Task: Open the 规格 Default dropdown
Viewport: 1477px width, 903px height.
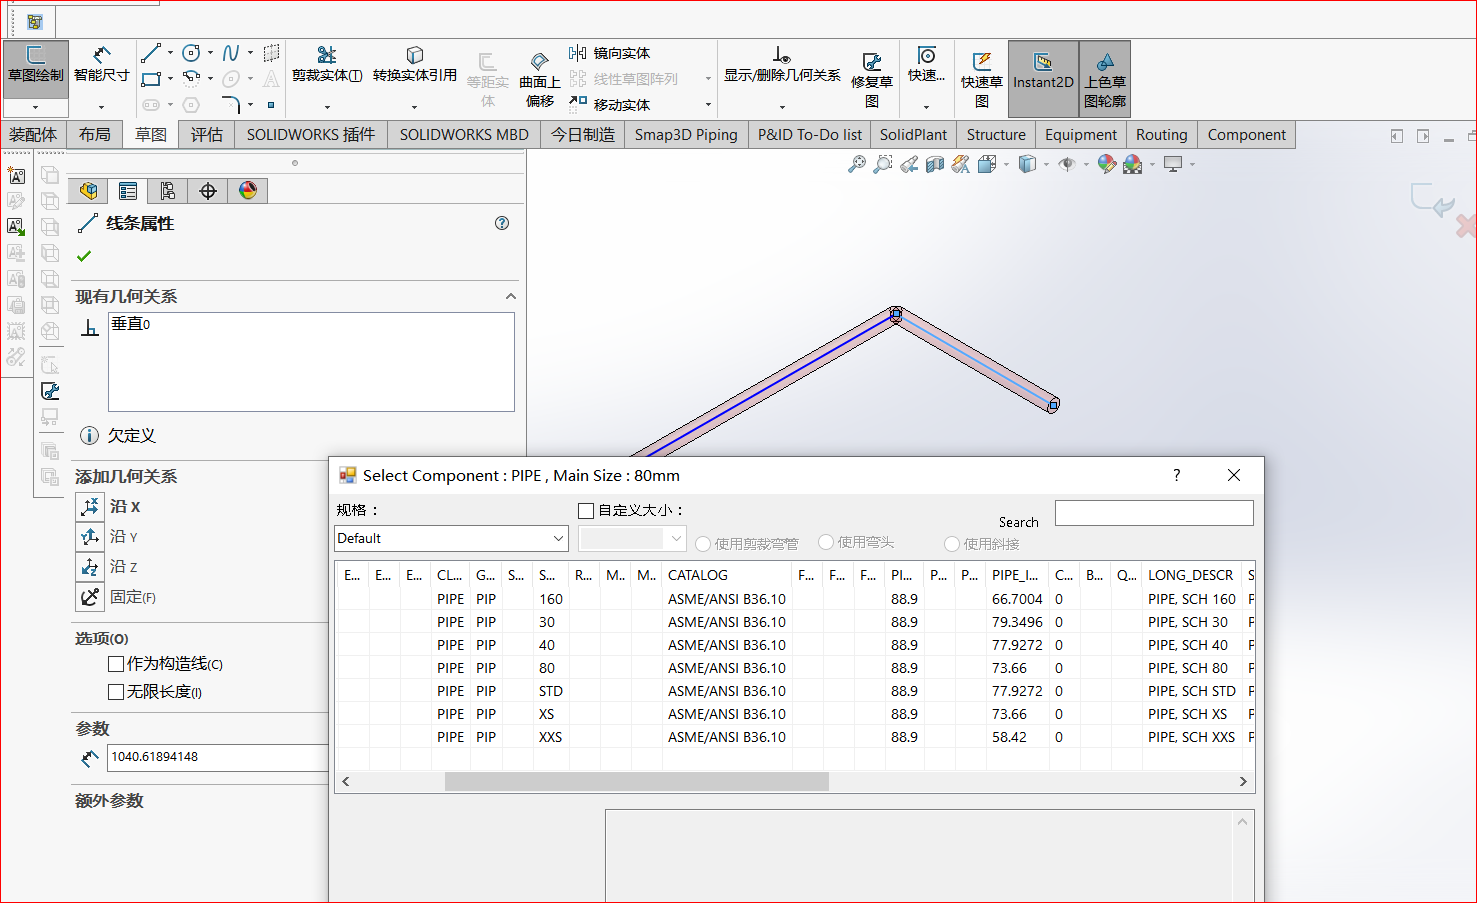Action: click(x=452, y=538)
